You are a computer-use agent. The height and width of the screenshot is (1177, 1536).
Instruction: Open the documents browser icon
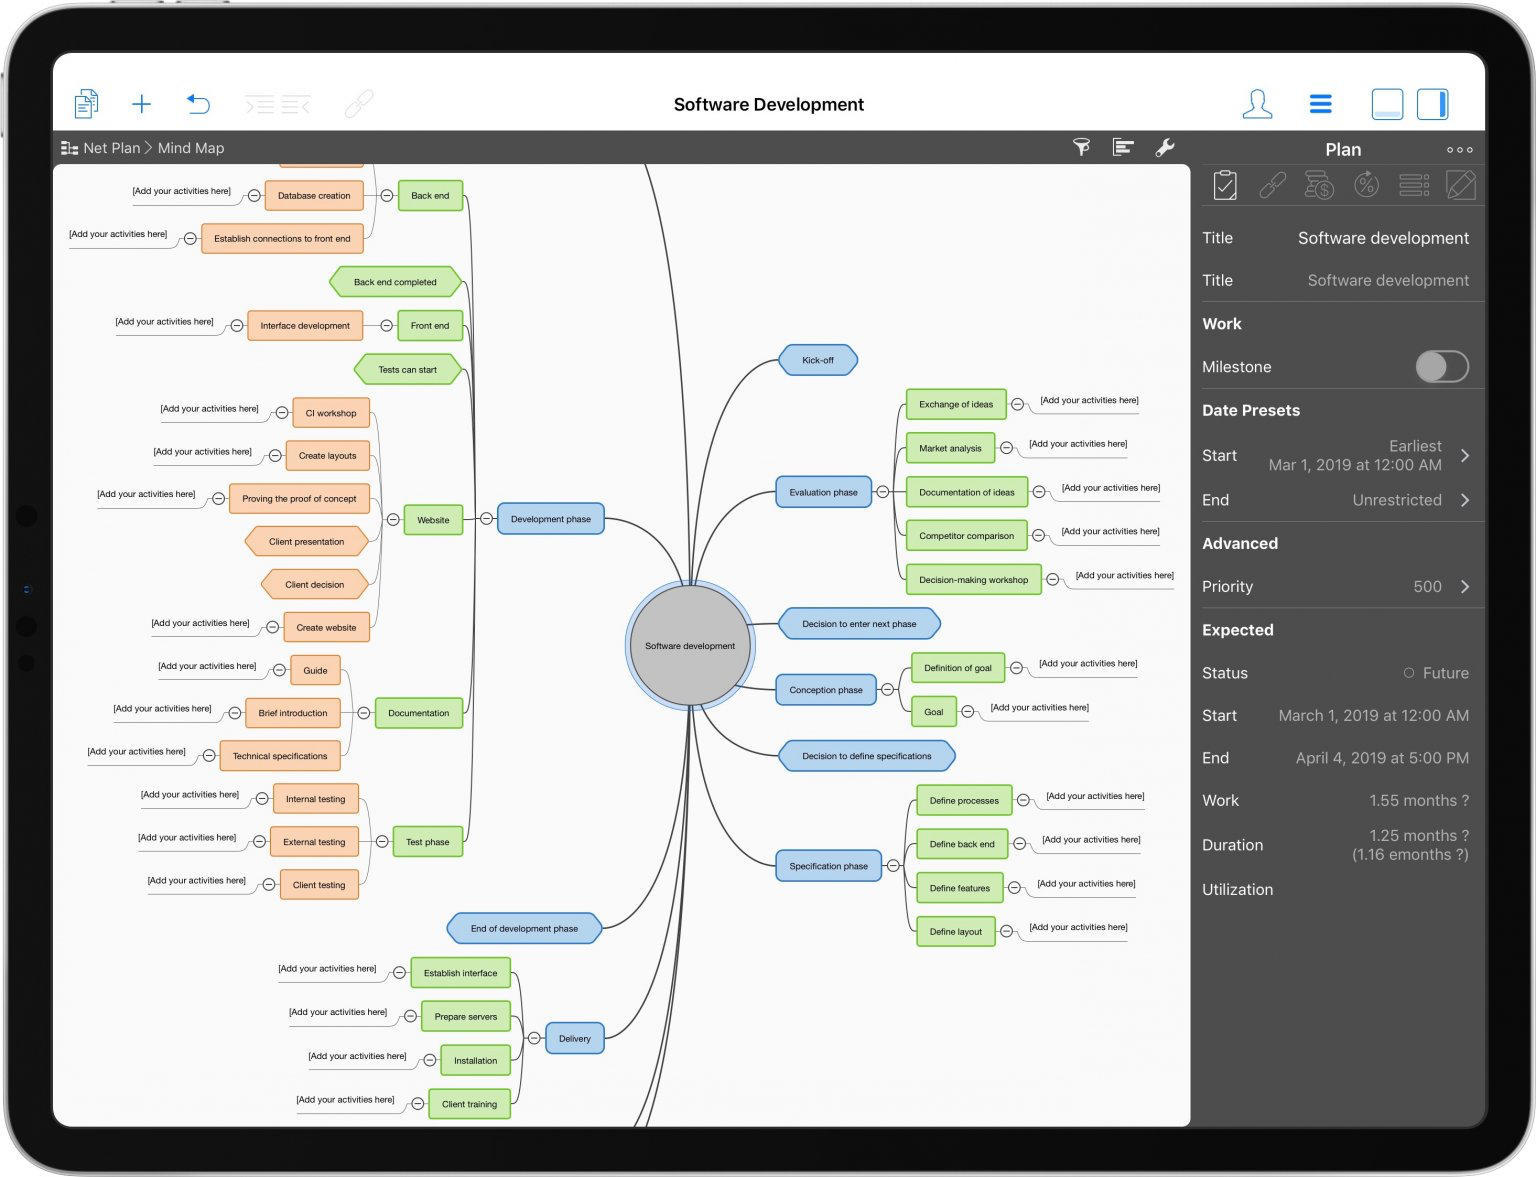coord(87,104)
